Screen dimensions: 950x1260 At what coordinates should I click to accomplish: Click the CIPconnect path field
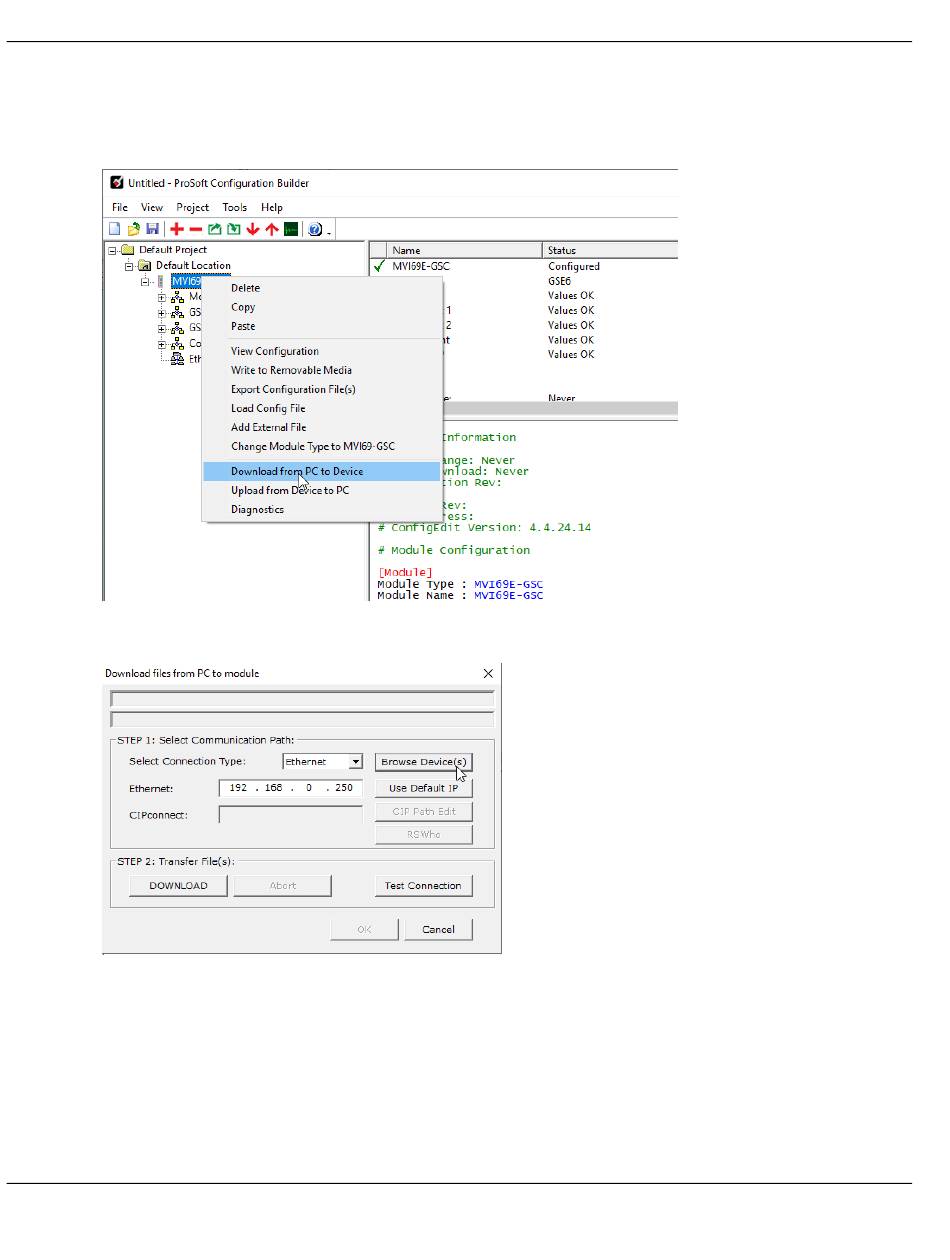click(291, 815)
